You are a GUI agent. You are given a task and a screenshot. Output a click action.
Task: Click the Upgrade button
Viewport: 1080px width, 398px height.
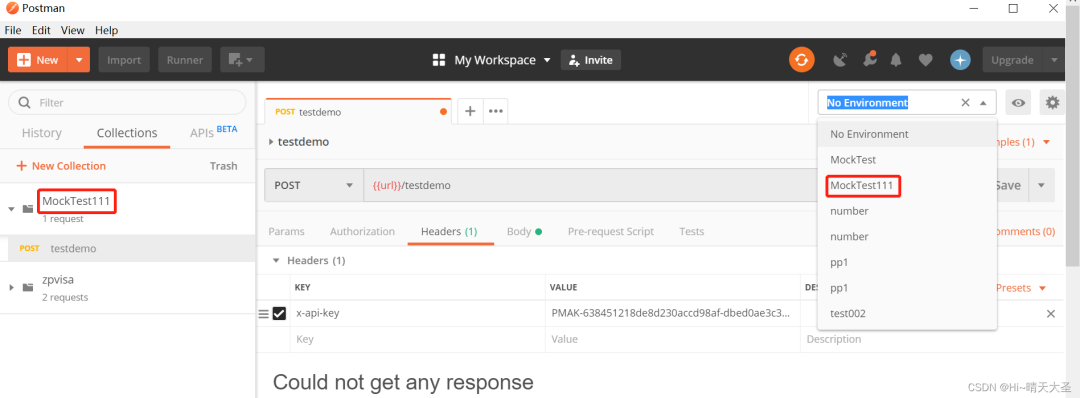coord(1012,60)
